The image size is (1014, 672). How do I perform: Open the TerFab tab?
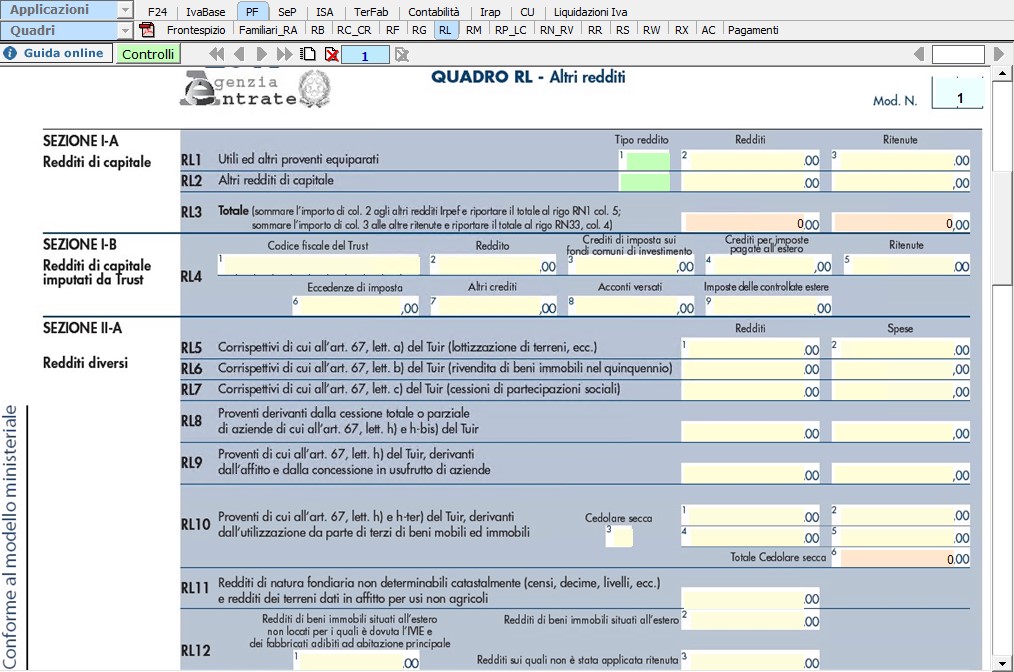(x=371, y=12)
